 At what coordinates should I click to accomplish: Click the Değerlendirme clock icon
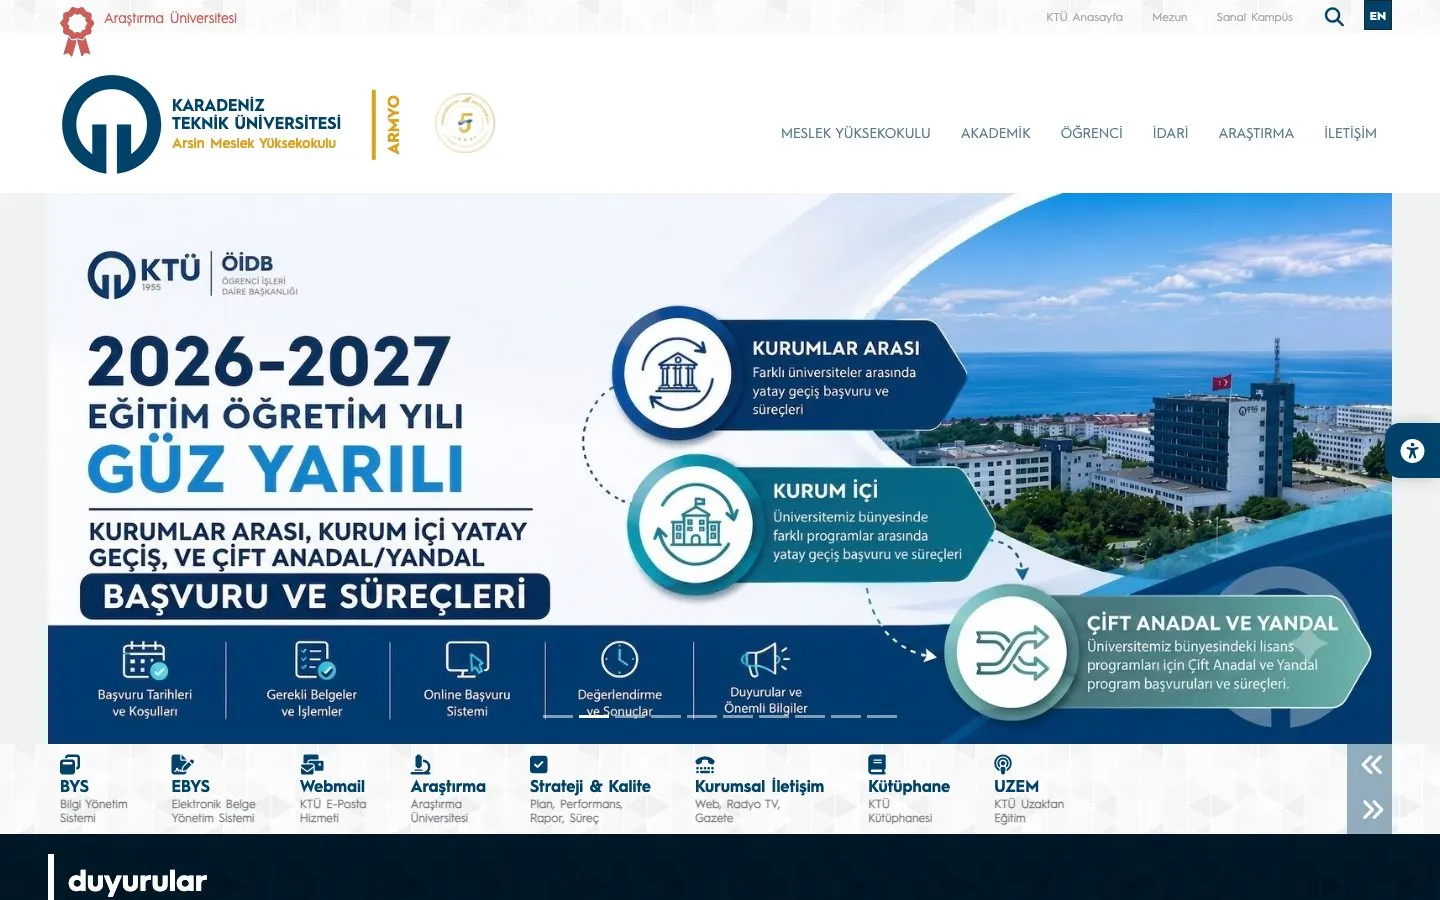tap(620, 660)
